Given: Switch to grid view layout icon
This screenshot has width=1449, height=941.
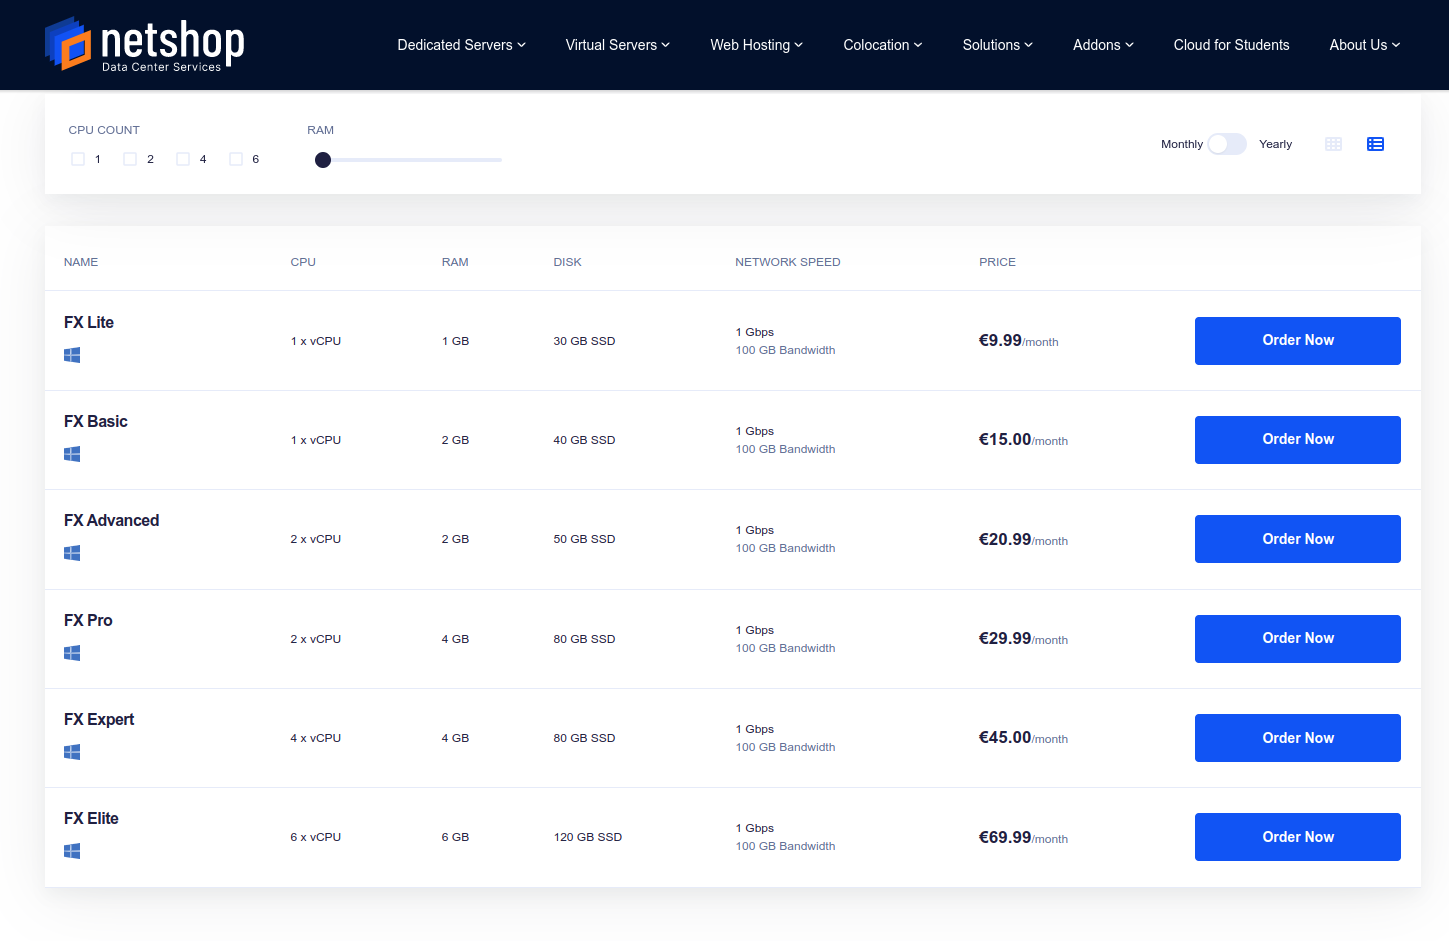Looking at the screenshot, I should tap(1333, 144).
